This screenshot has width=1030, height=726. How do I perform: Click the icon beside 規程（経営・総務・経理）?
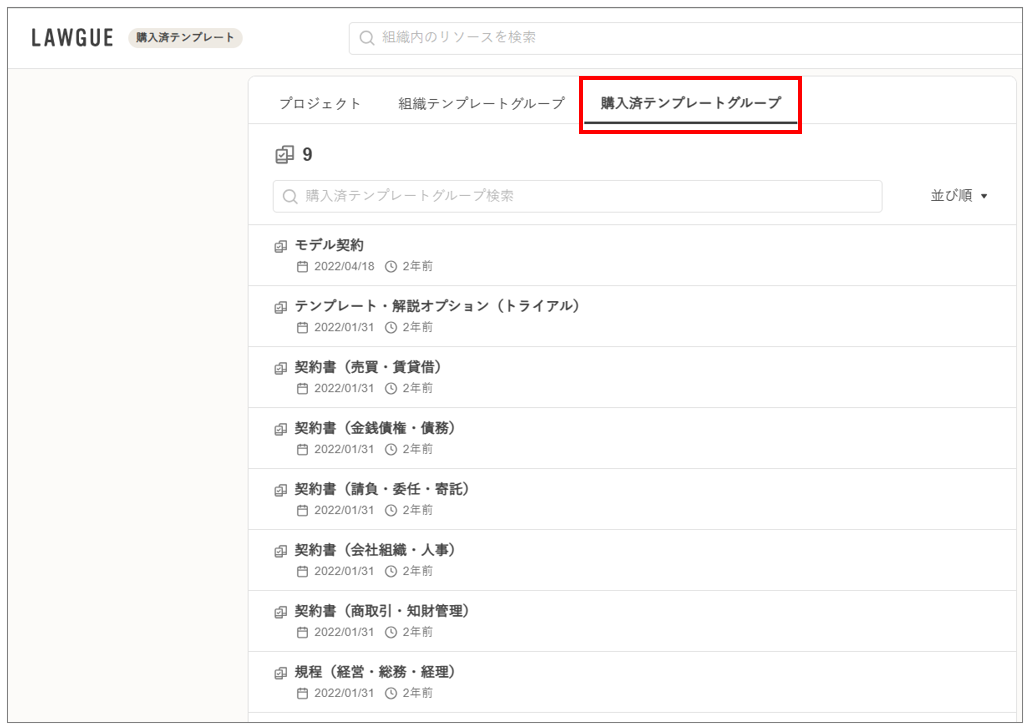pyautogui.click(x=281, y=673)
